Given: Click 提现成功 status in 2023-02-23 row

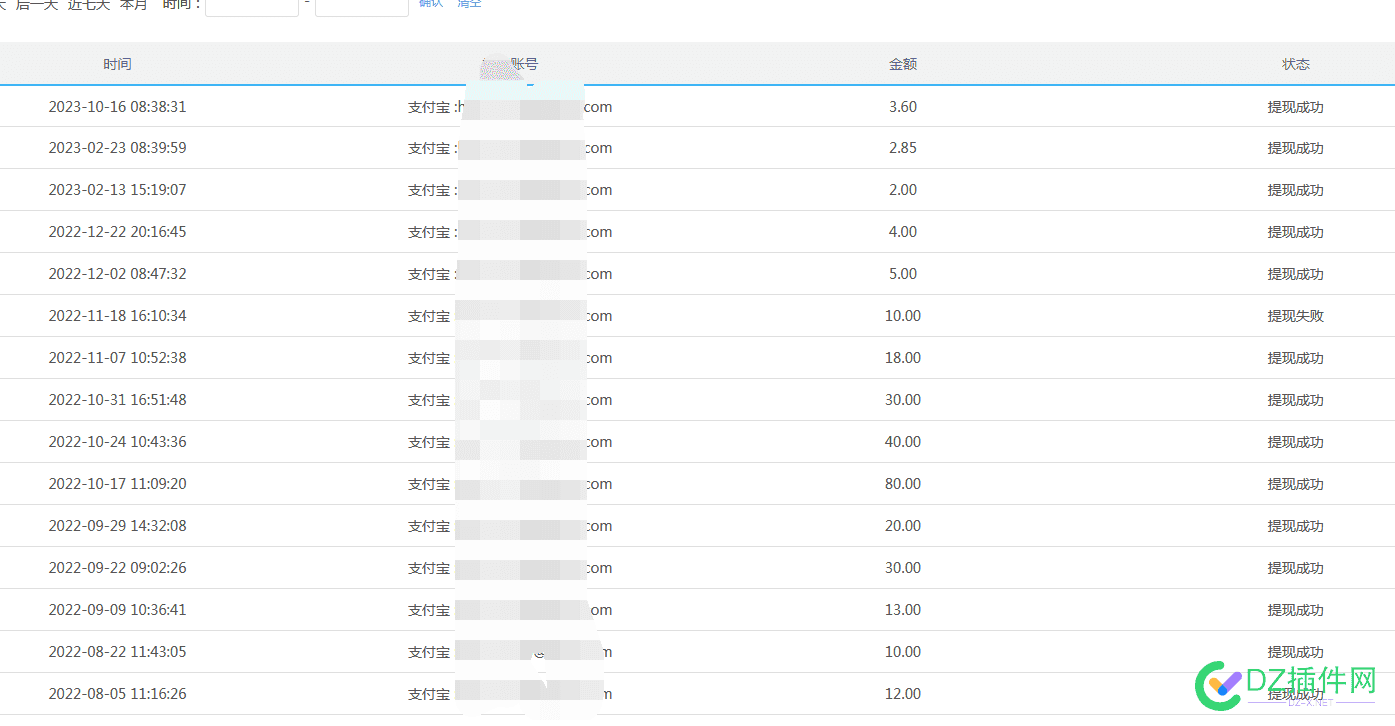Looking at the screenshot, I should point(1296,148).
